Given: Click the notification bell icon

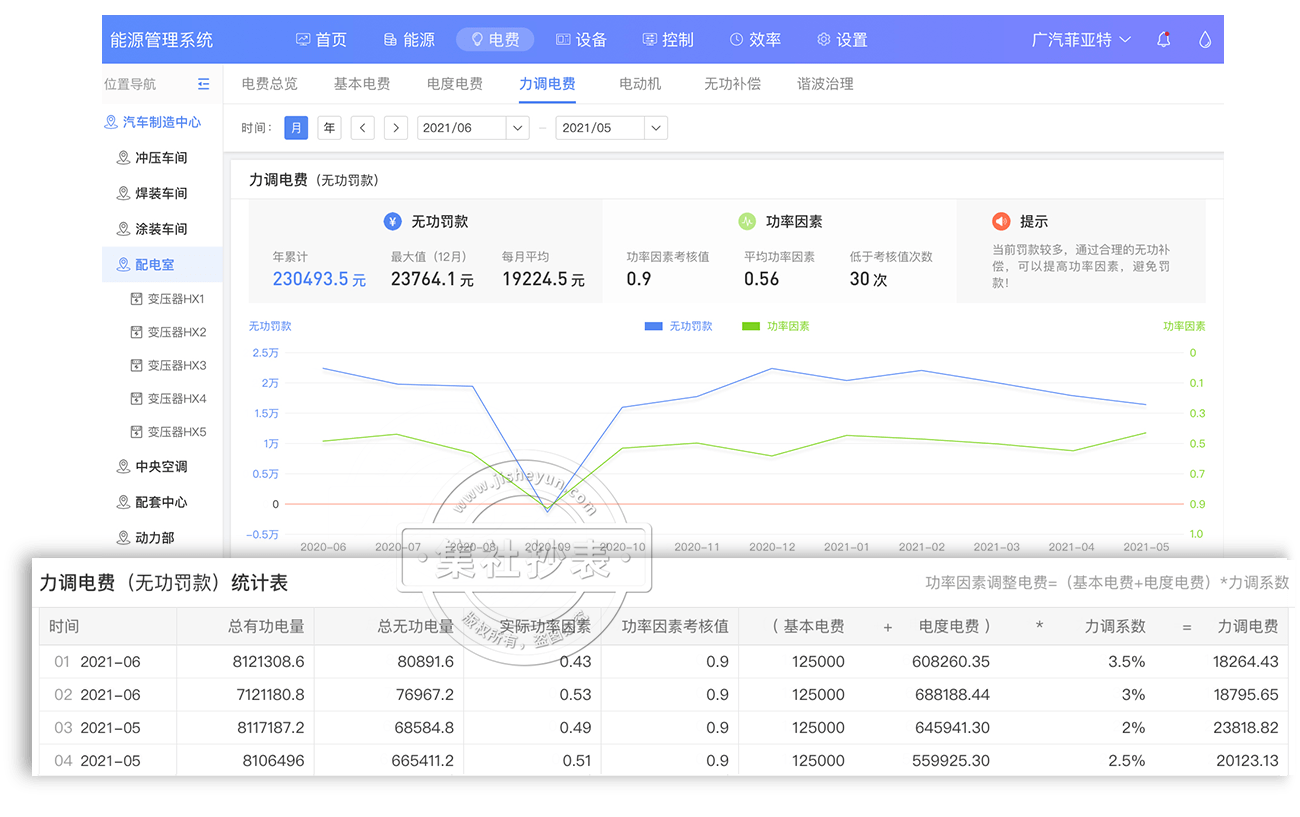Looking at the screenshot, I should tap(1163, 40).
